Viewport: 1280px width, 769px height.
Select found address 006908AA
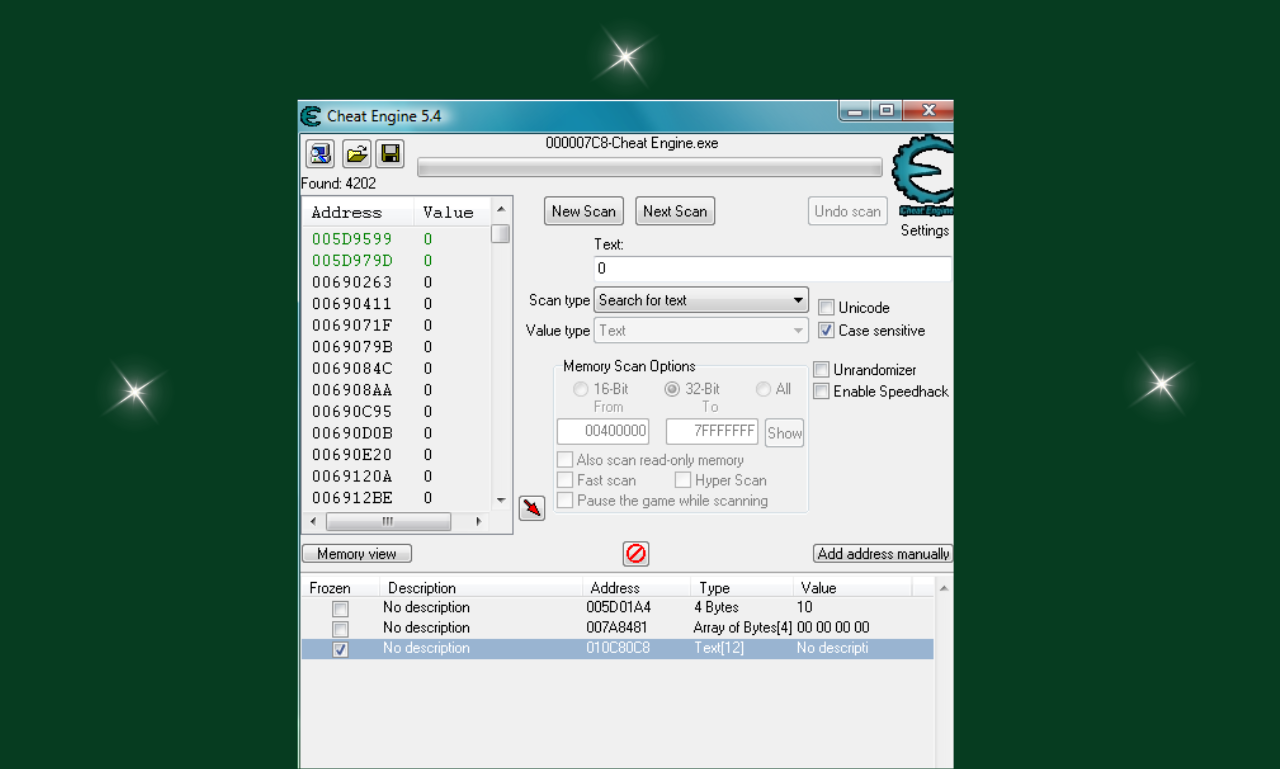click(352, 390)
